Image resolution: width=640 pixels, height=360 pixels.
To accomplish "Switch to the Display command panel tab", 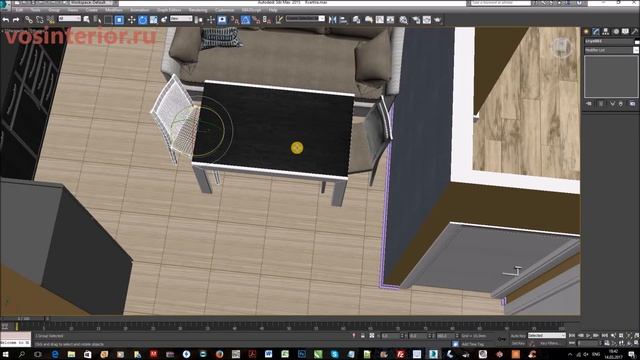I will coord(625,31).
